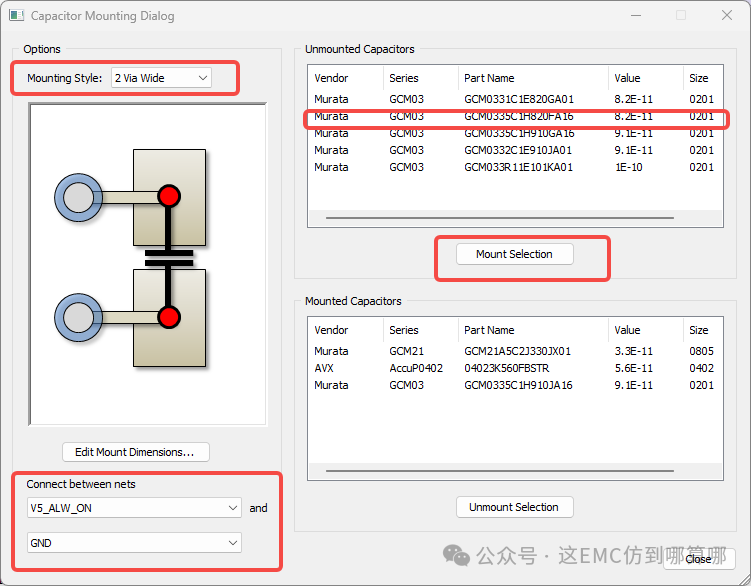
Task: Click the unmounted list horizontal scrollbar
Action: click(500, 218)
